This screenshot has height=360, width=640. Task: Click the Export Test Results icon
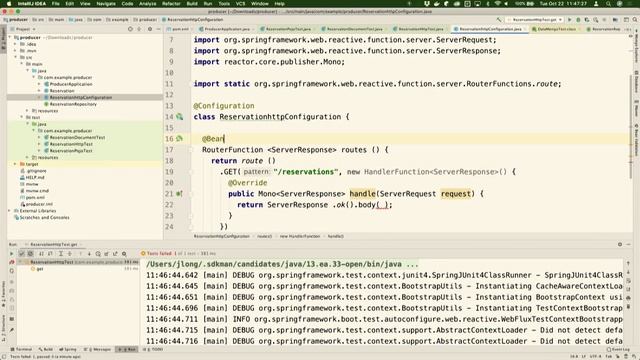115,253
